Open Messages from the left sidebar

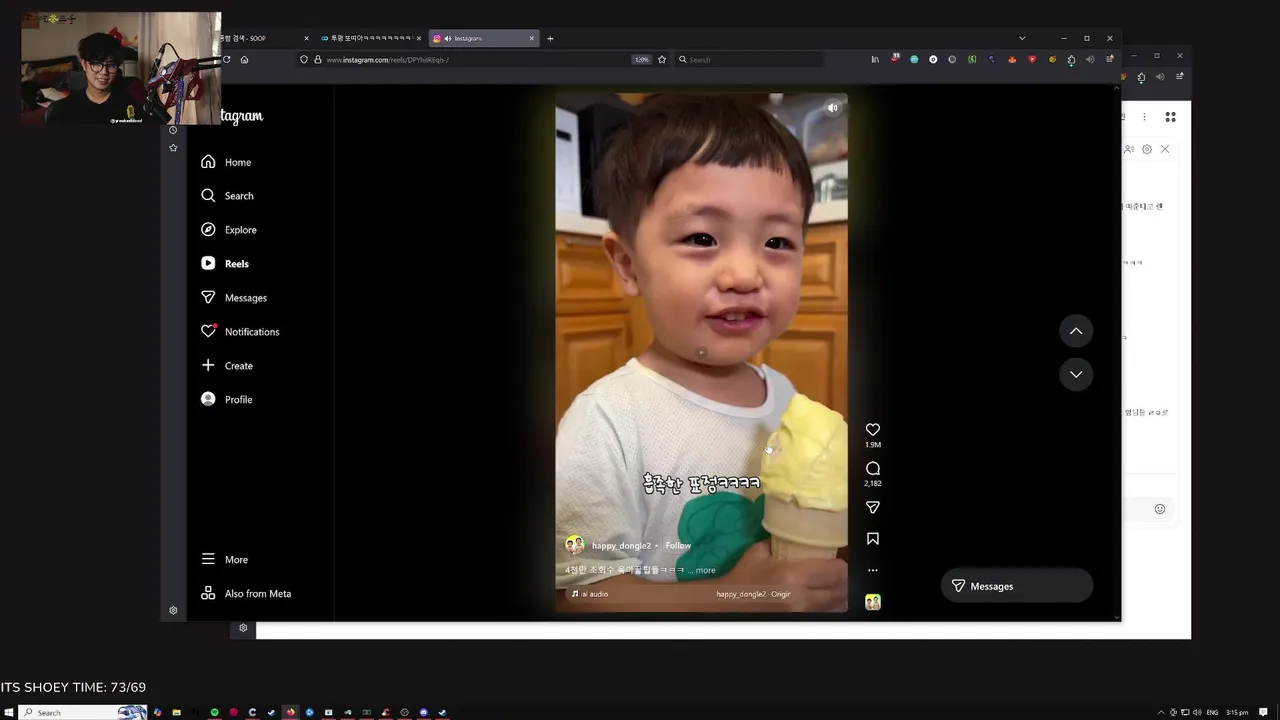click(x=234, y=298)
